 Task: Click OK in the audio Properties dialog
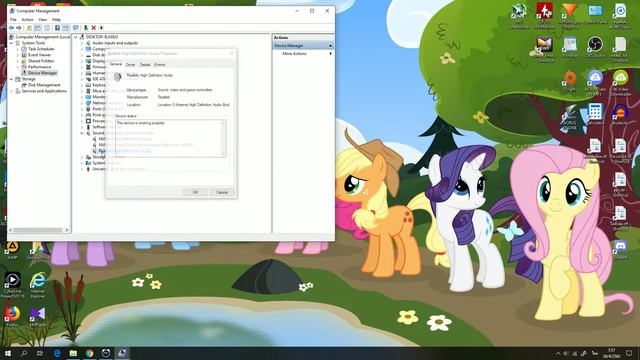(195, 192)
